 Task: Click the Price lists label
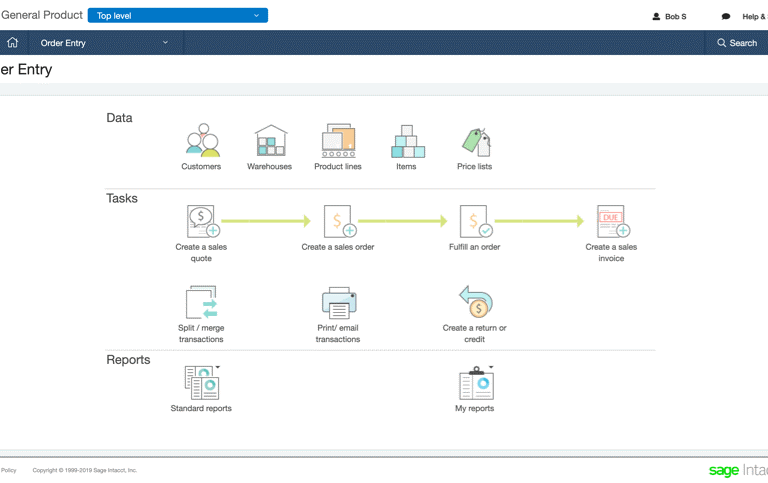[x=475, y=167]
